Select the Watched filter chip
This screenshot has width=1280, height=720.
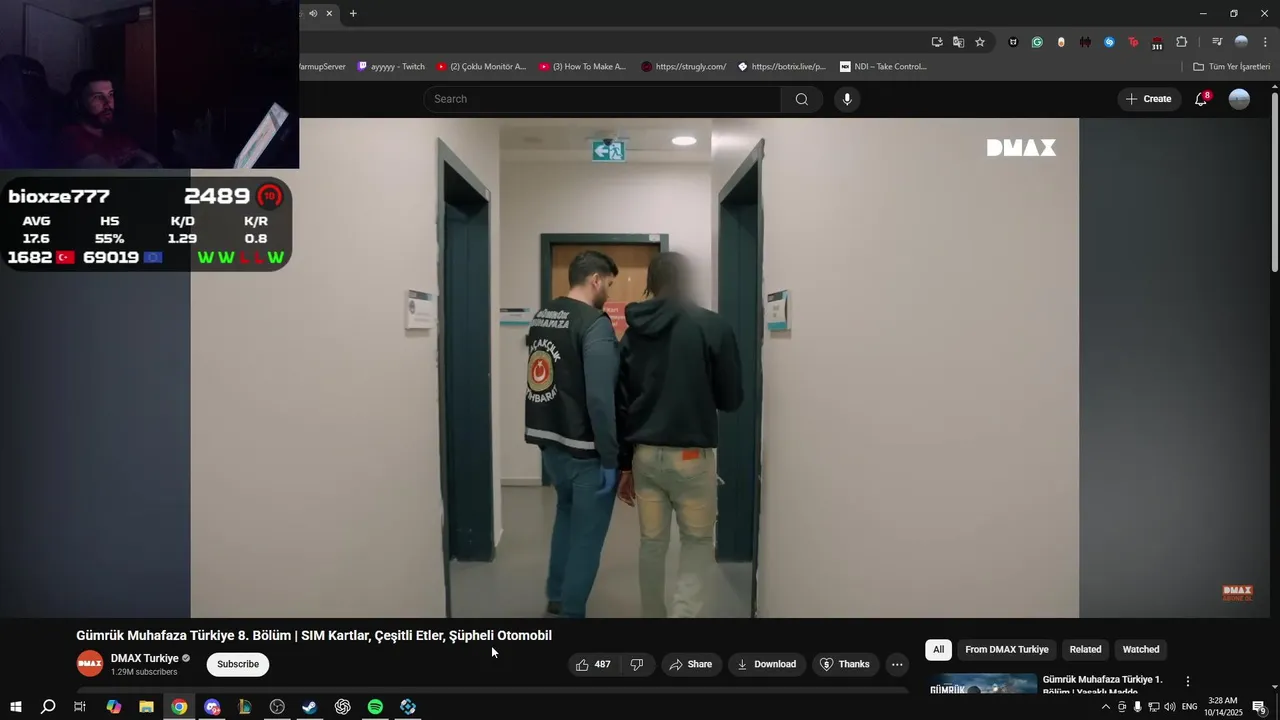(1141, 650)
